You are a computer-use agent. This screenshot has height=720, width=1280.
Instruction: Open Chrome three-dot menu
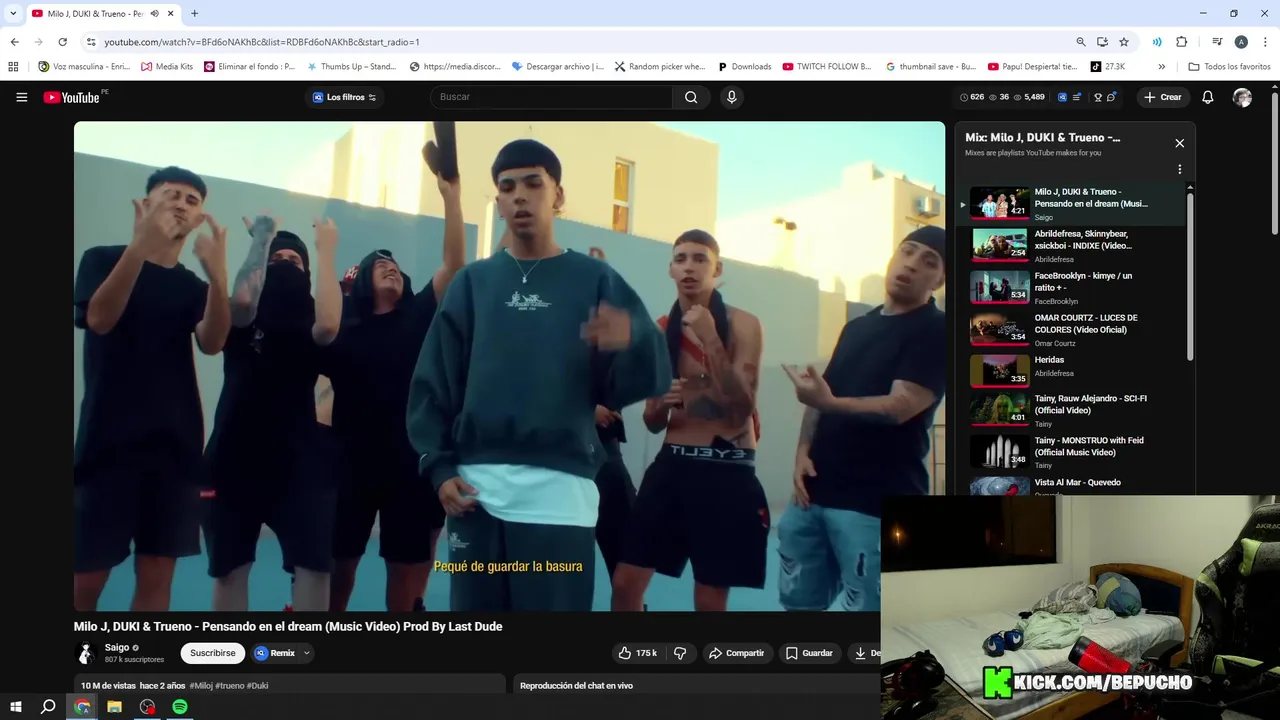pos(1264,42)
